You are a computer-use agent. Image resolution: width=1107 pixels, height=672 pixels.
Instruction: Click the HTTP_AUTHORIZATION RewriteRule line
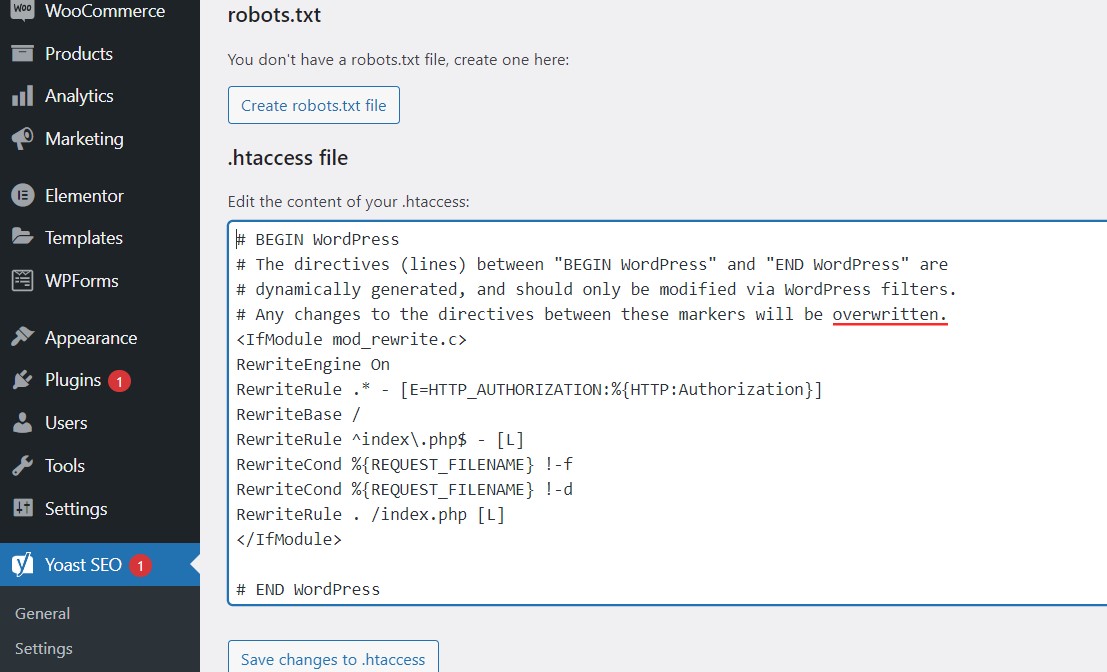pos(529,390)
